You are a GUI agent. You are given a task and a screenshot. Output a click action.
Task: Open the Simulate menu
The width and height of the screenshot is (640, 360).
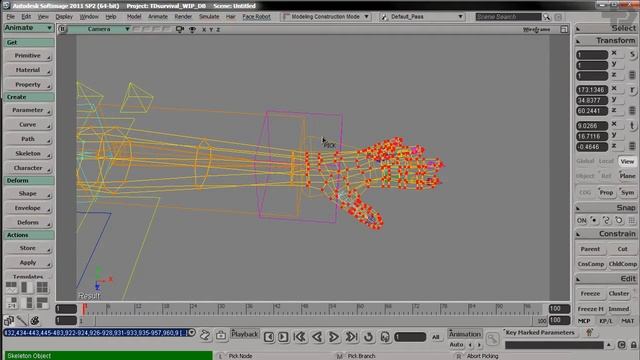(x=209, y=17)
